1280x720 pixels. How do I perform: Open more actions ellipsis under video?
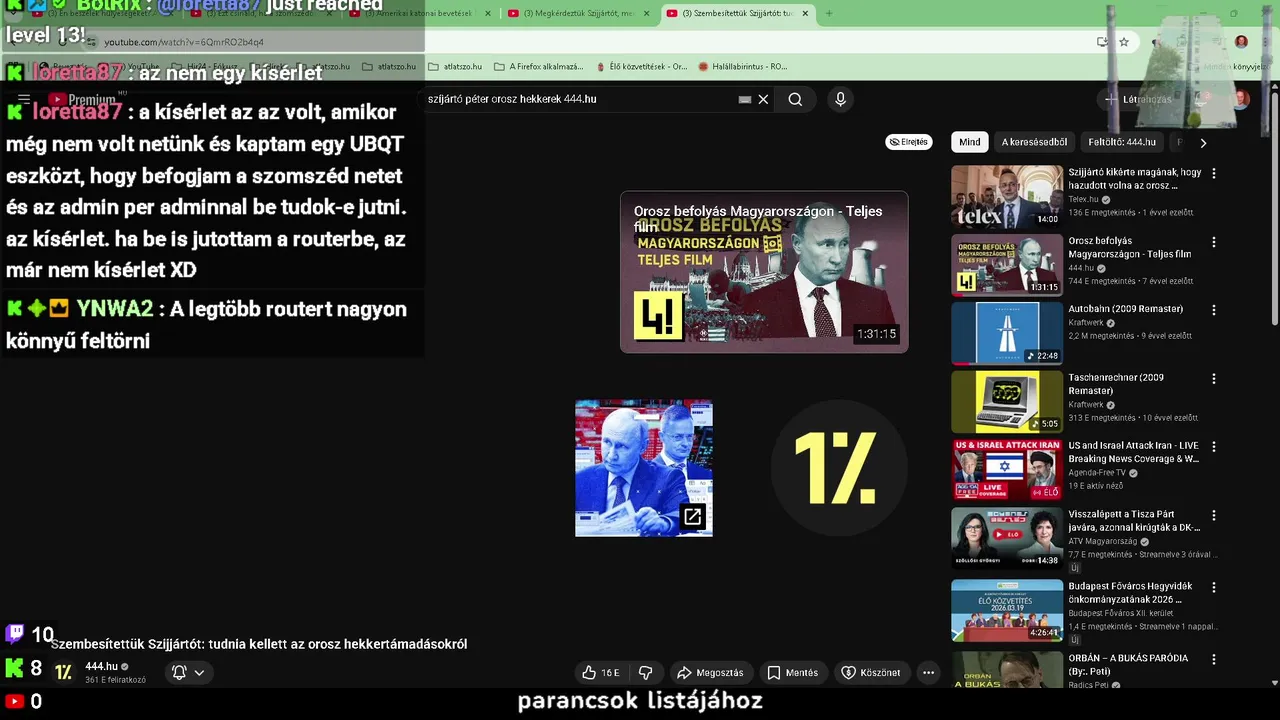[x=928, y=673]
